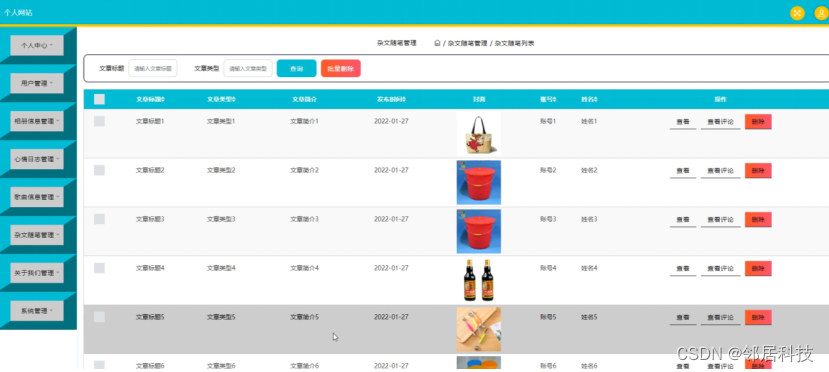The height and width of the screenshot is (372, 829).
Task: Click the 文章类型1 cell
Action: pyautogui.click(x=221, y=122)
